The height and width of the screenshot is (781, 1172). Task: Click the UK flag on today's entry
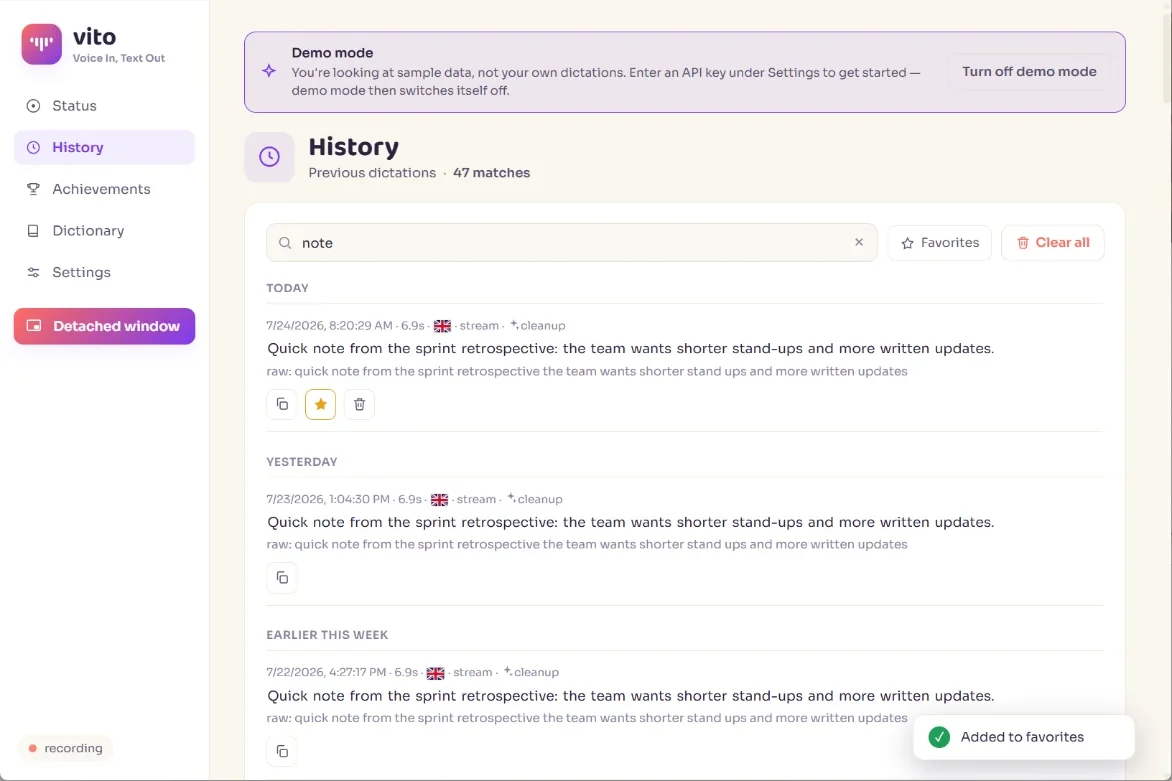[442, 326]
